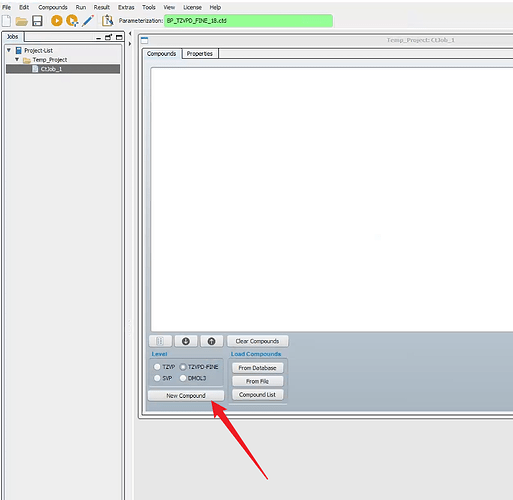Click the orange run-with-options icon
Viewport: 513px width, 500px height.
click(72, 21)
